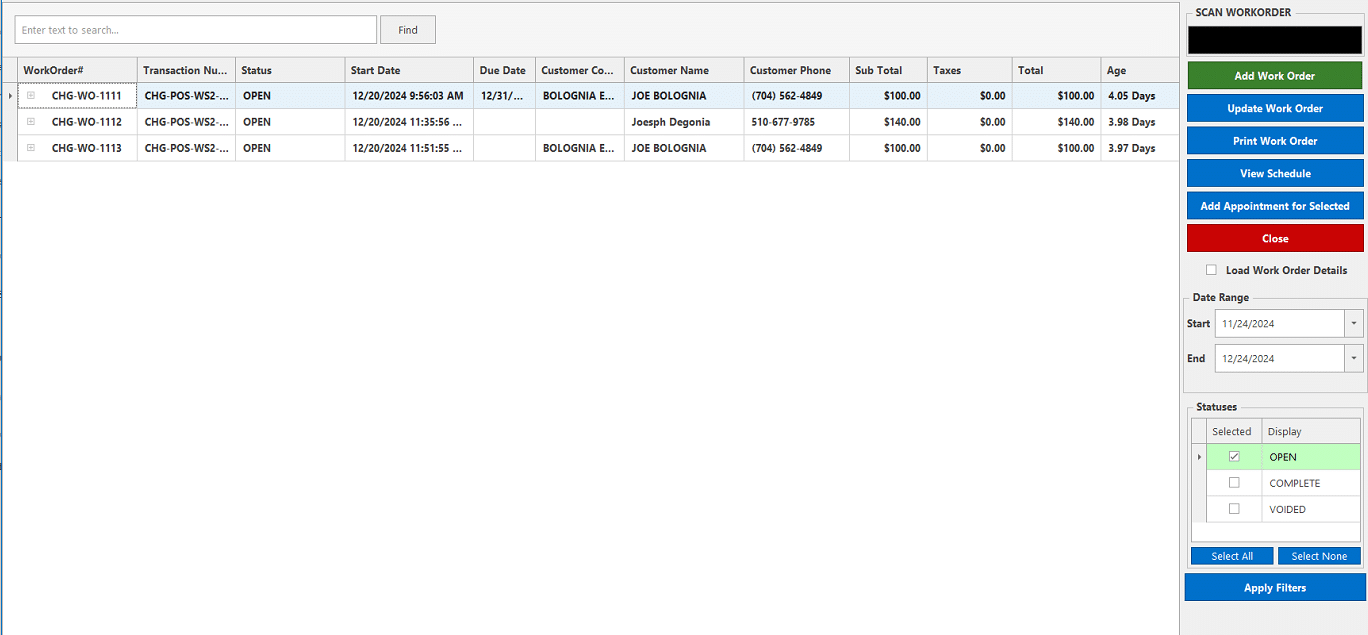1368x635 pixels.
Task: Click the black Scan Workorder input box
Action: [x=1275, y=40]
